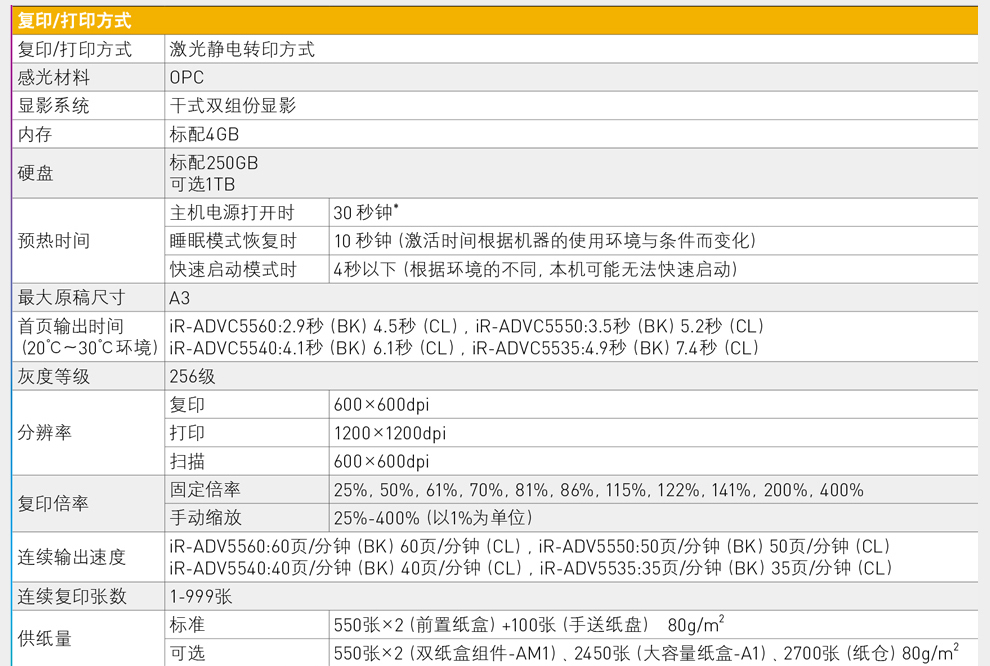The image size is (990, 666).
Task: Click the row label 连续输出速度
Action: [71, 557]
